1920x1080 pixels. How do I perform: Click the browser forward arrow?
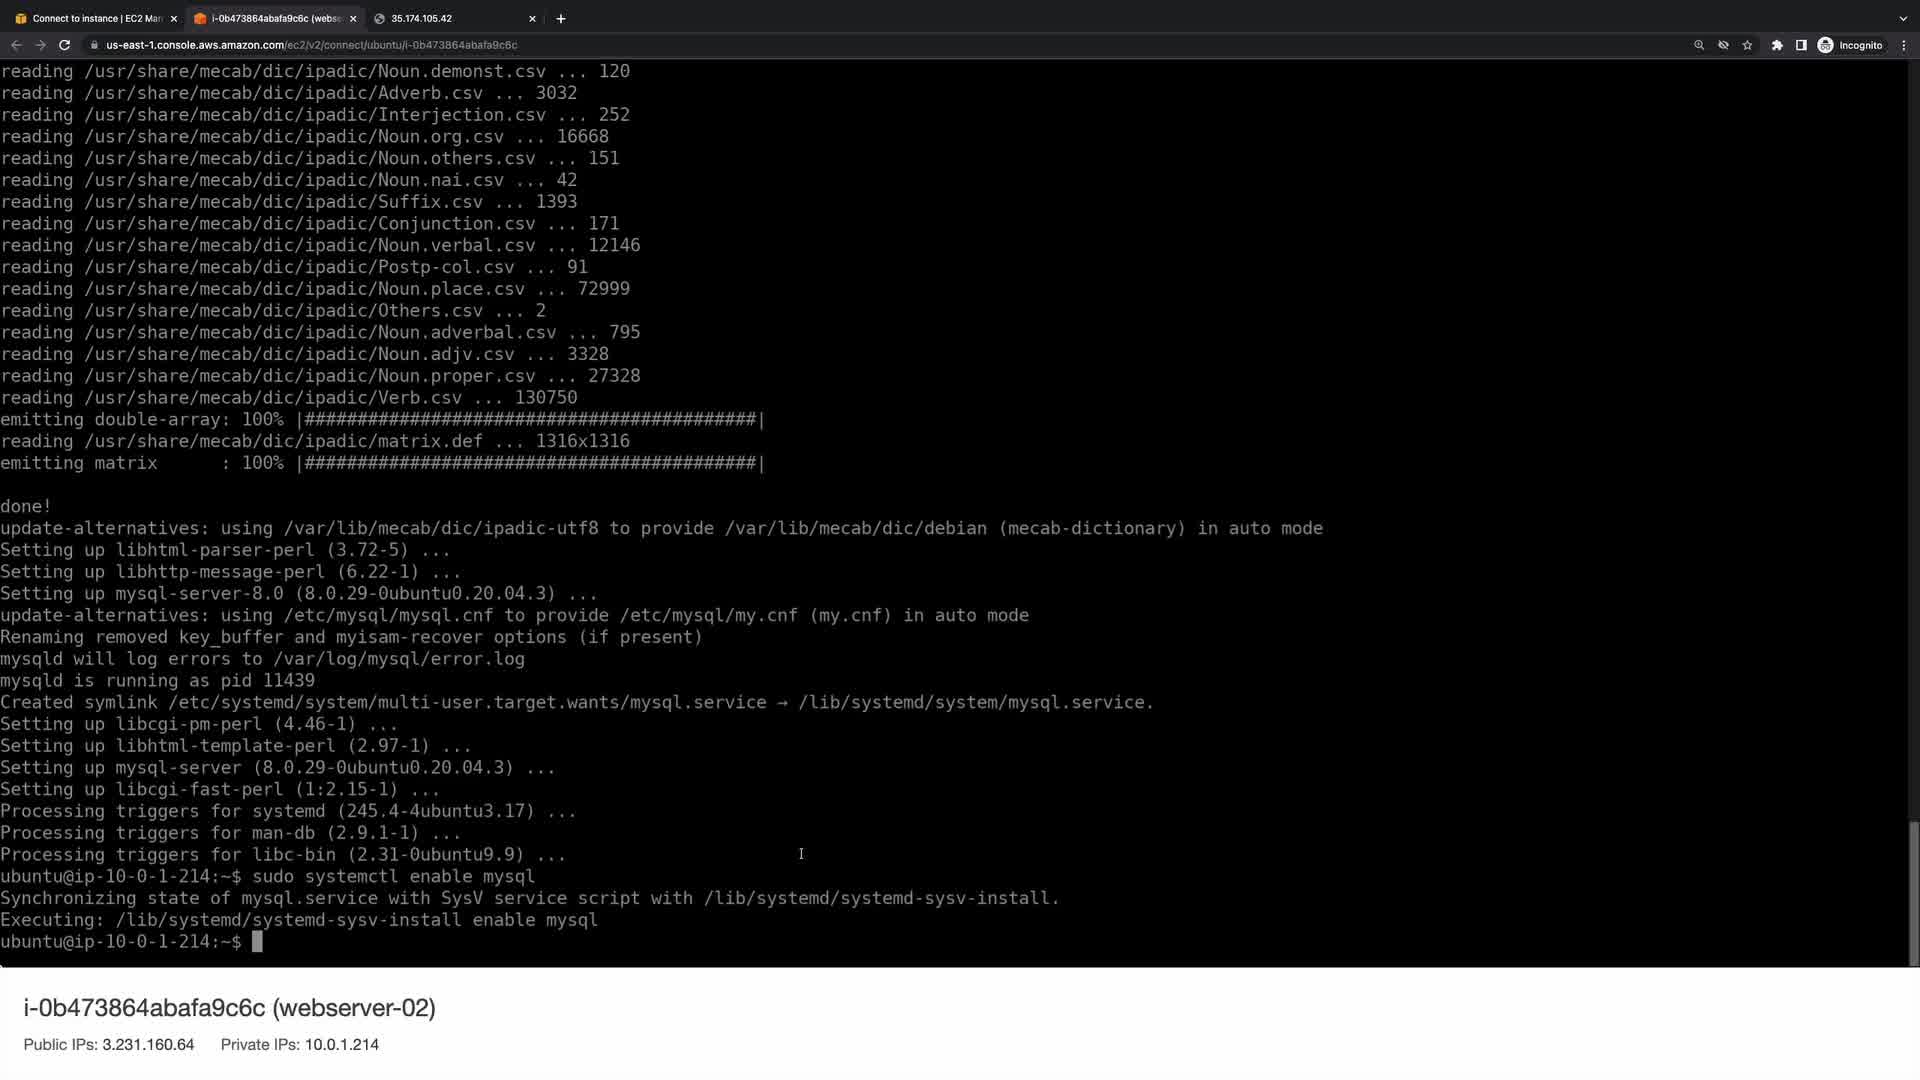(40, 45)
